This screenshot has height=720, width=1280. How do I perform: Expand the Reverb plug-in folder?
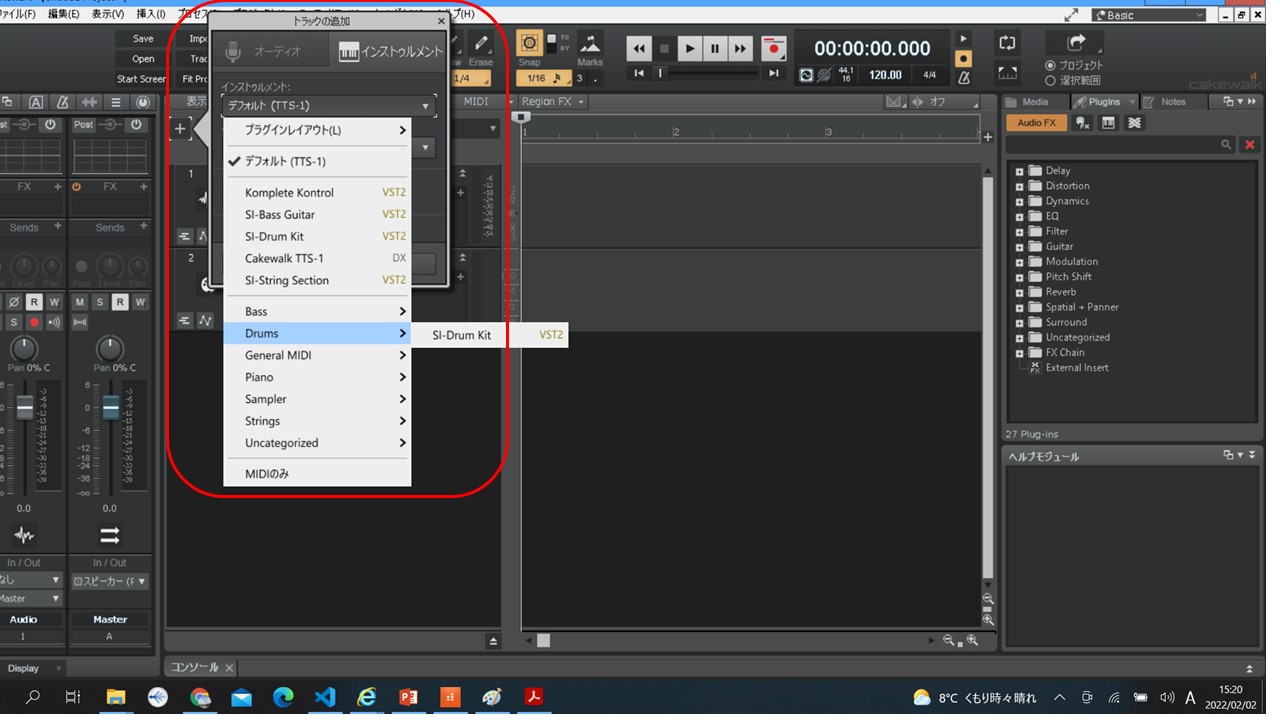1019,292
